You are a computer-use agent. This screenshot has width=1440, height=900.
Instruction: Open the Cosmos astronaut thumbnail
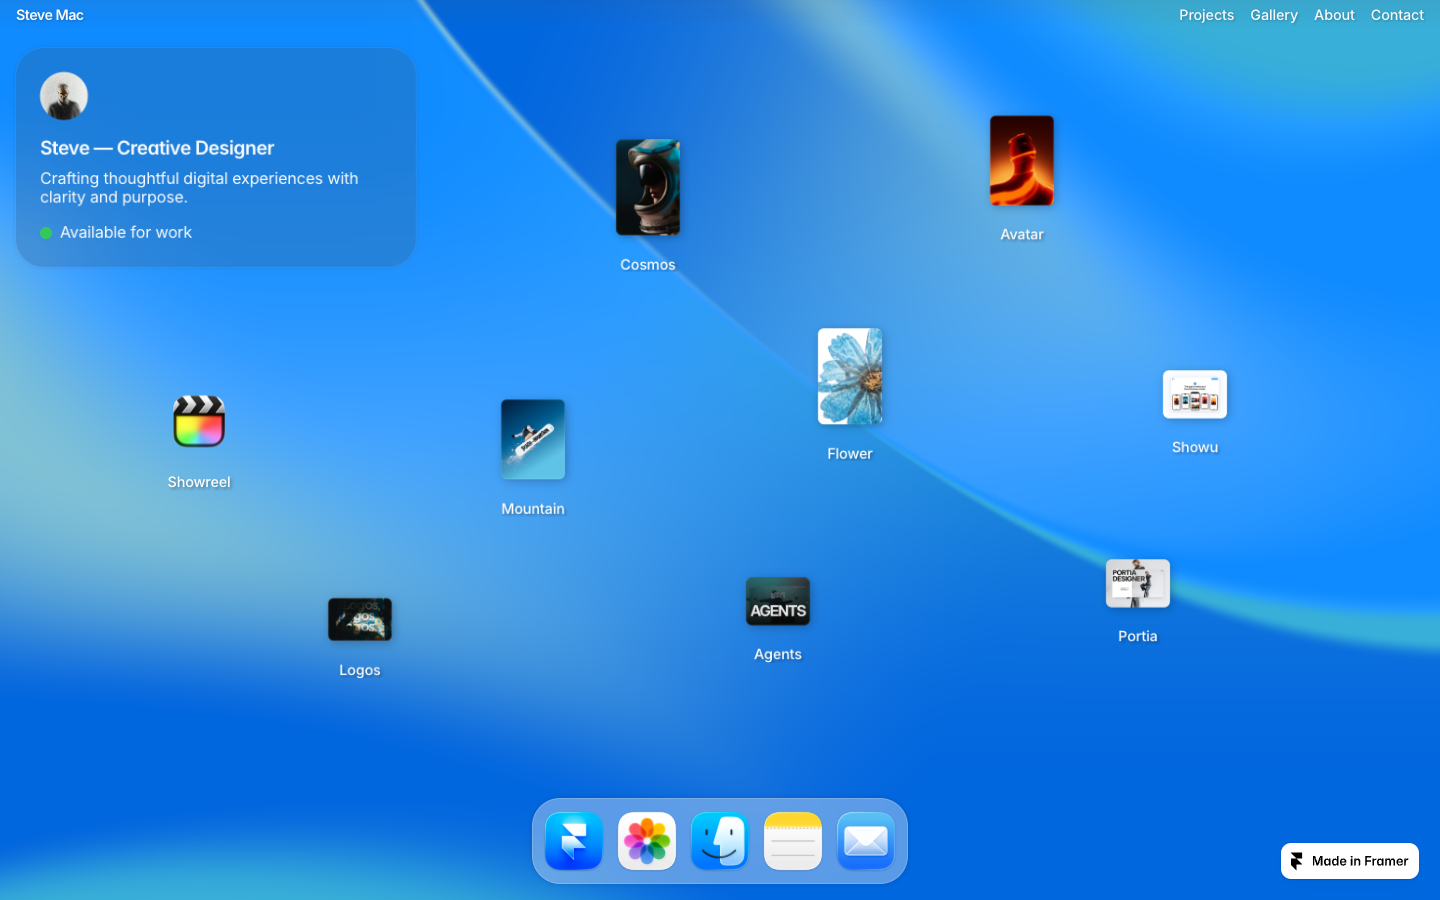[648, 188]
